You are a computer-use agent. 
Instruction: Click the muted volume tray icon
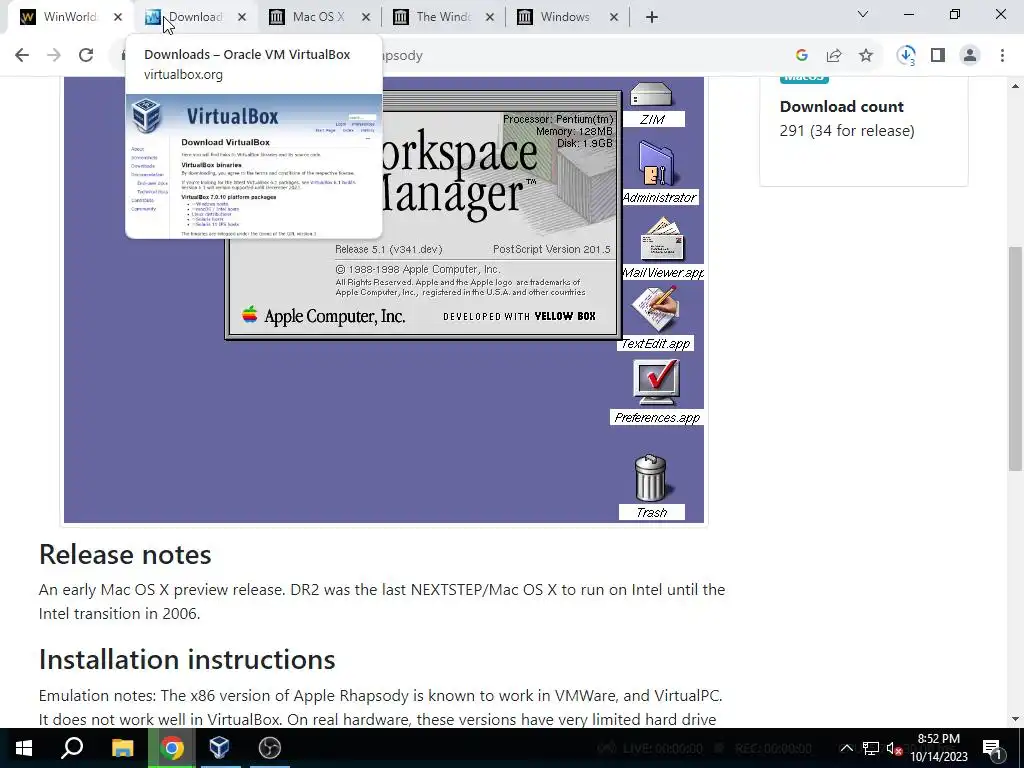(x=893, y=748)
